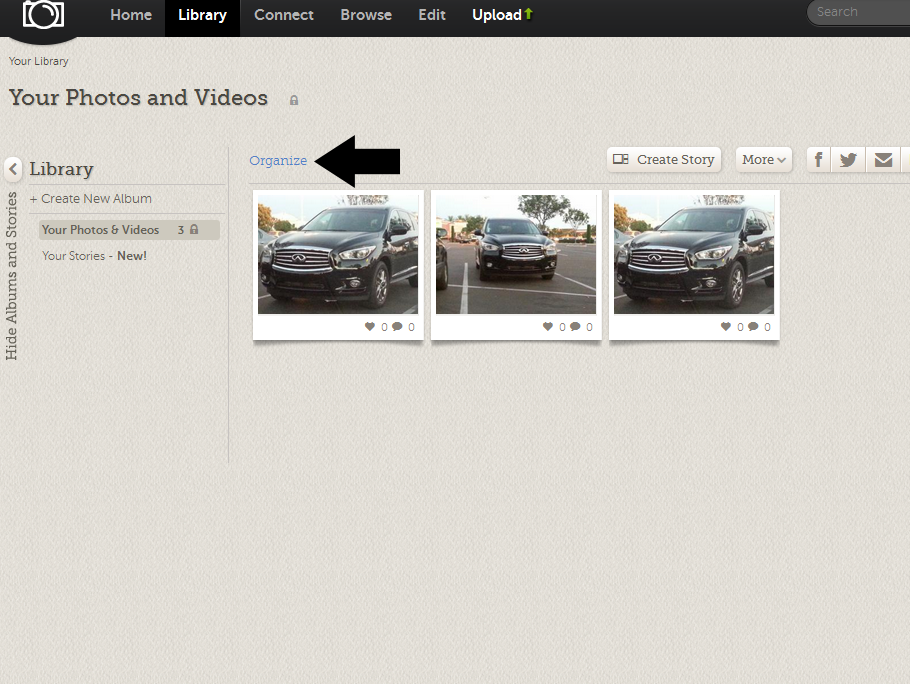Viewport: 910px width, 684px height.
Task: Open the Home tab
Action: [131, 15]
